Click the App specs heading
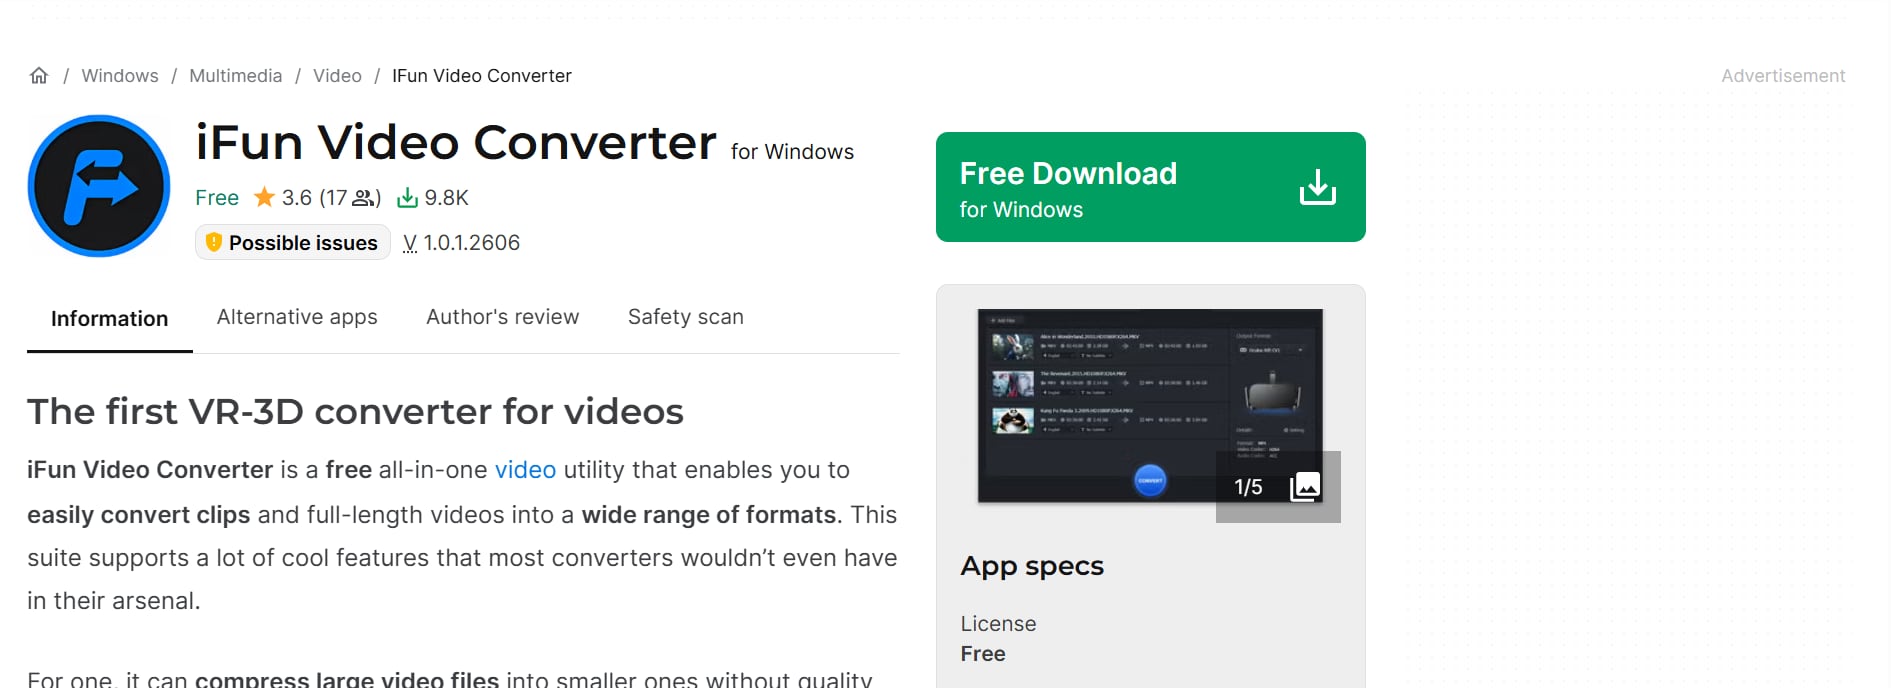Image resolution: width=1891 pixels, height=688 pixels. point(1032,566)
